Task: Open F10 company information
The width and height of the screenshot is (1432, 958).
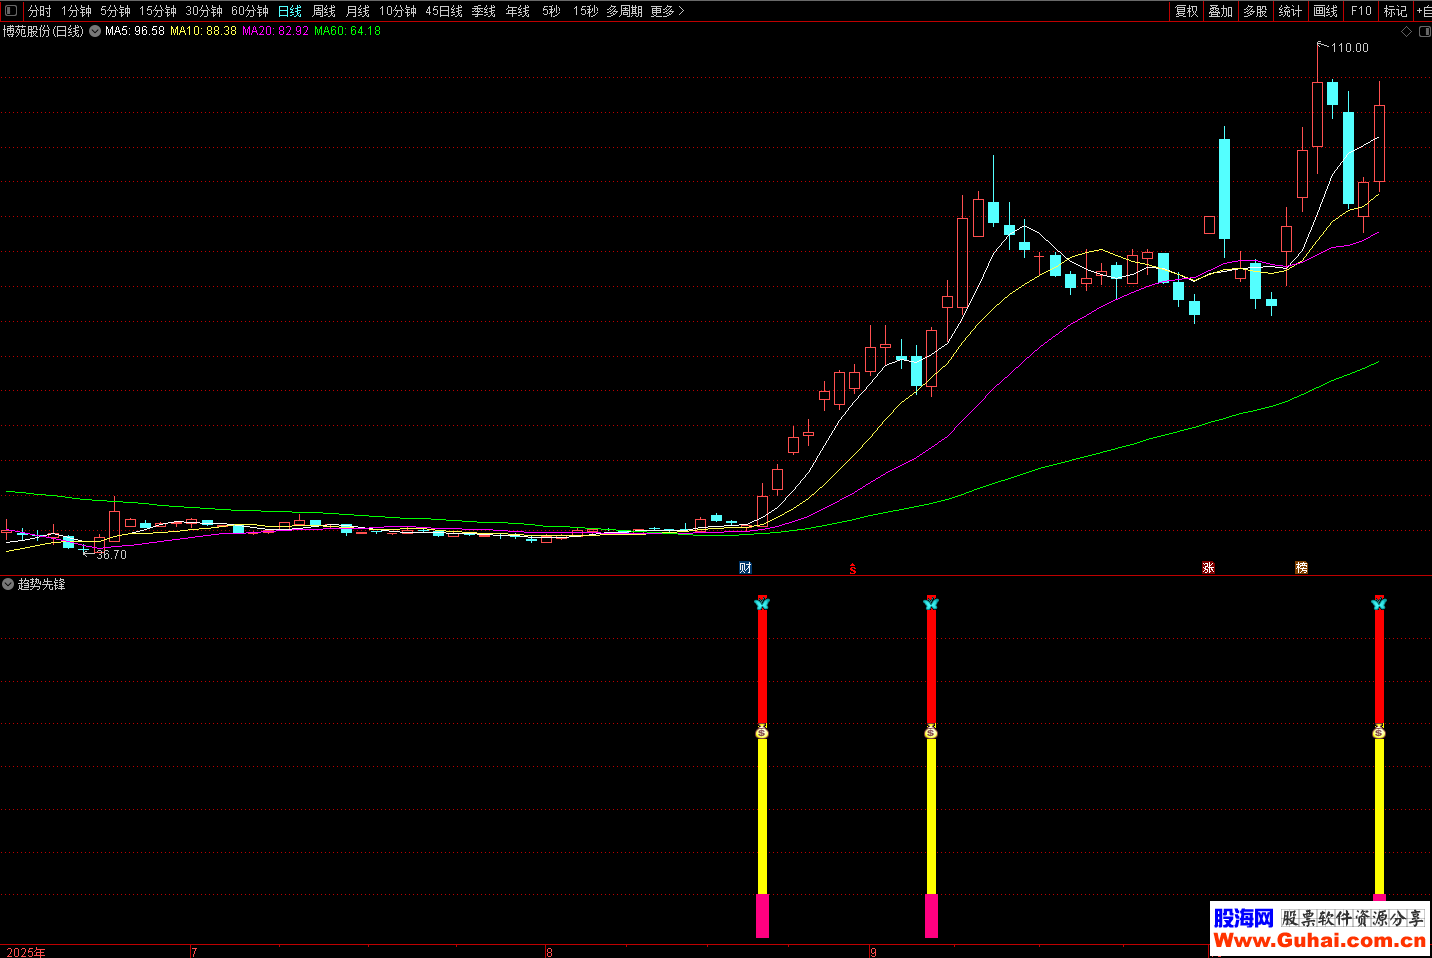Action: coord(1361,11)
